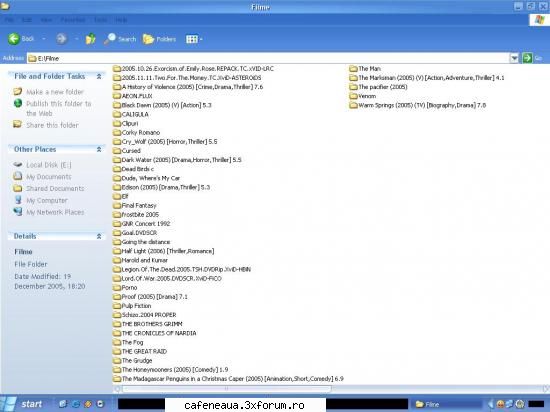
Task: Click the Make a new folder link
Action: pos(55,92)
